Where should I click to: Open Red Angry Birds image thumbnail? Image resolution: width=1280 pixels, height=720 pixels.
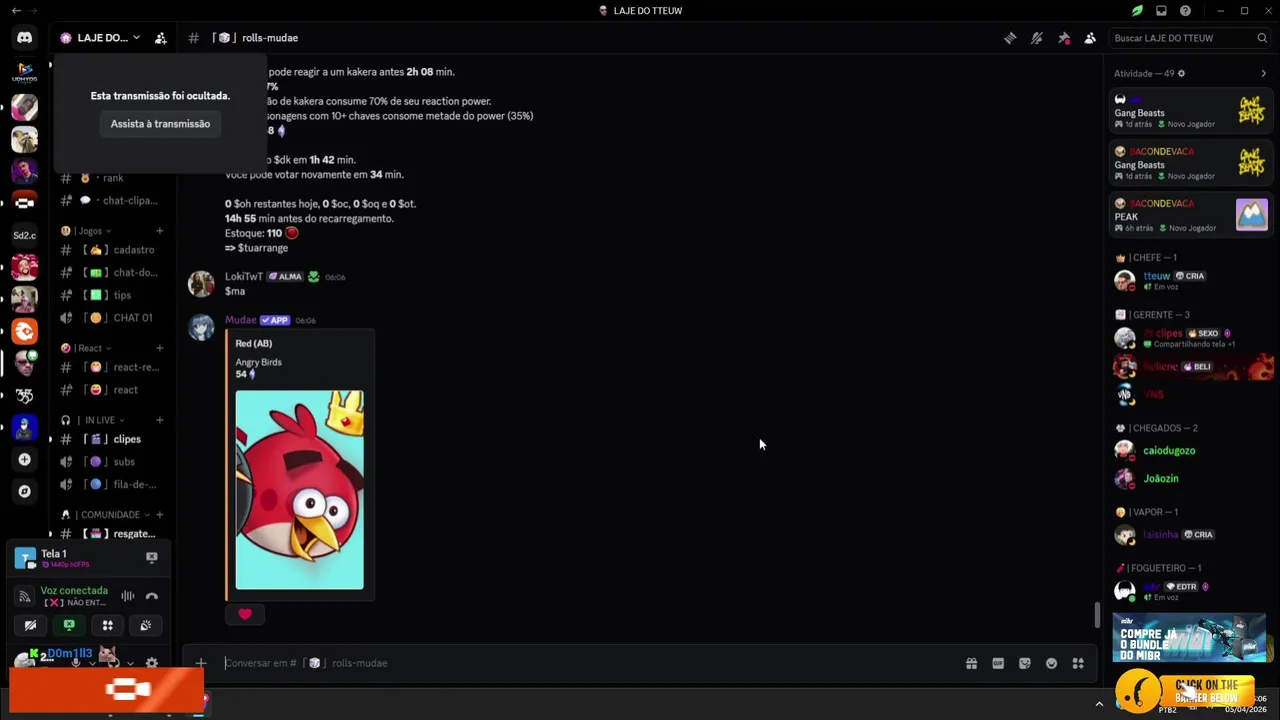click(299, 490)
